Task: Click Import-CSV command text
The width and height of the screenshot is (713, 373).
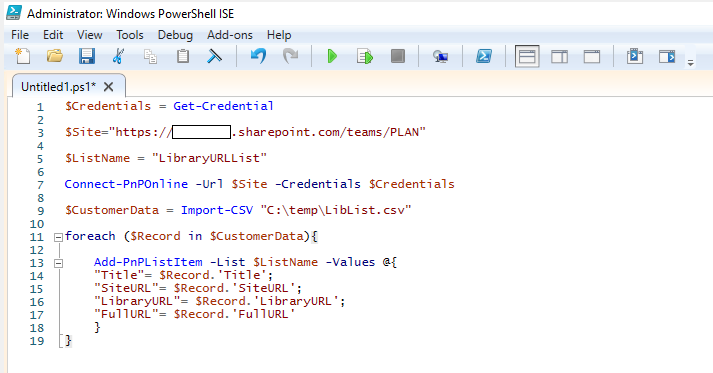Action: (216, 210)
